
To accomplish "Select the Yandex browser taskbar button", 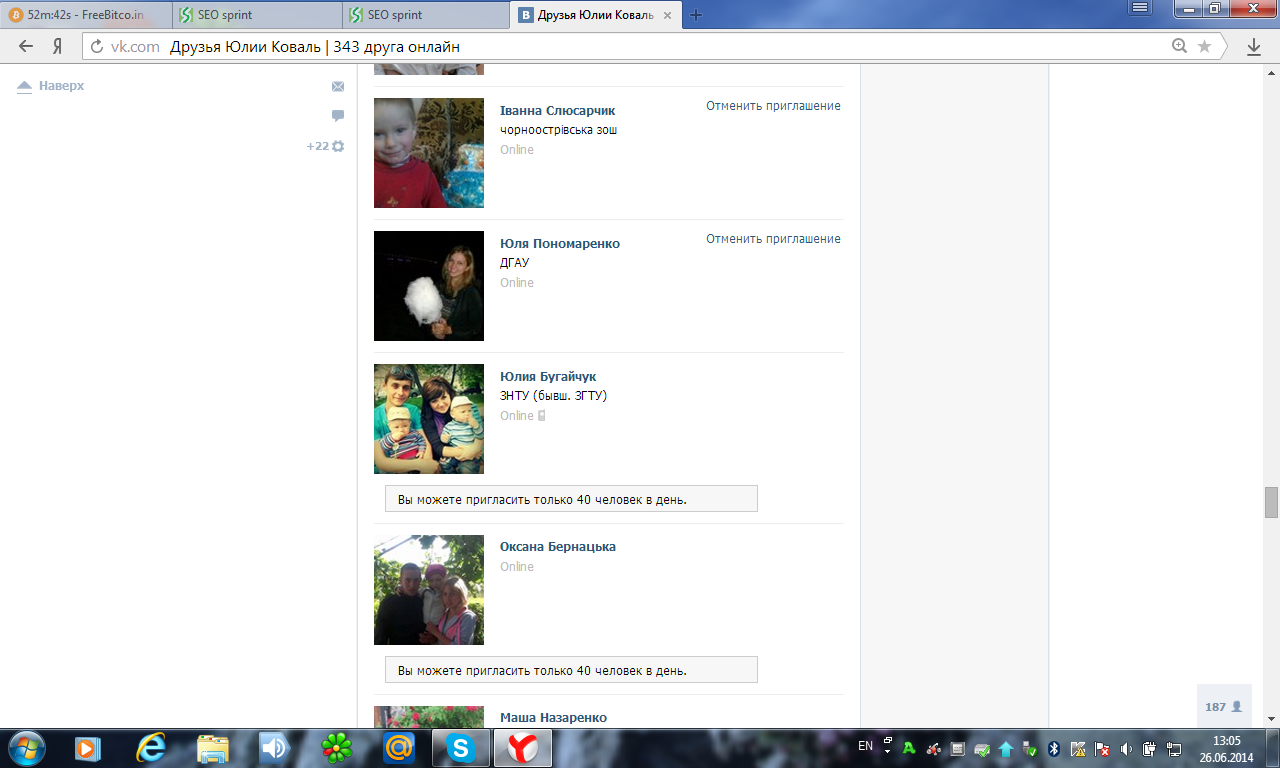I will 523,748.
